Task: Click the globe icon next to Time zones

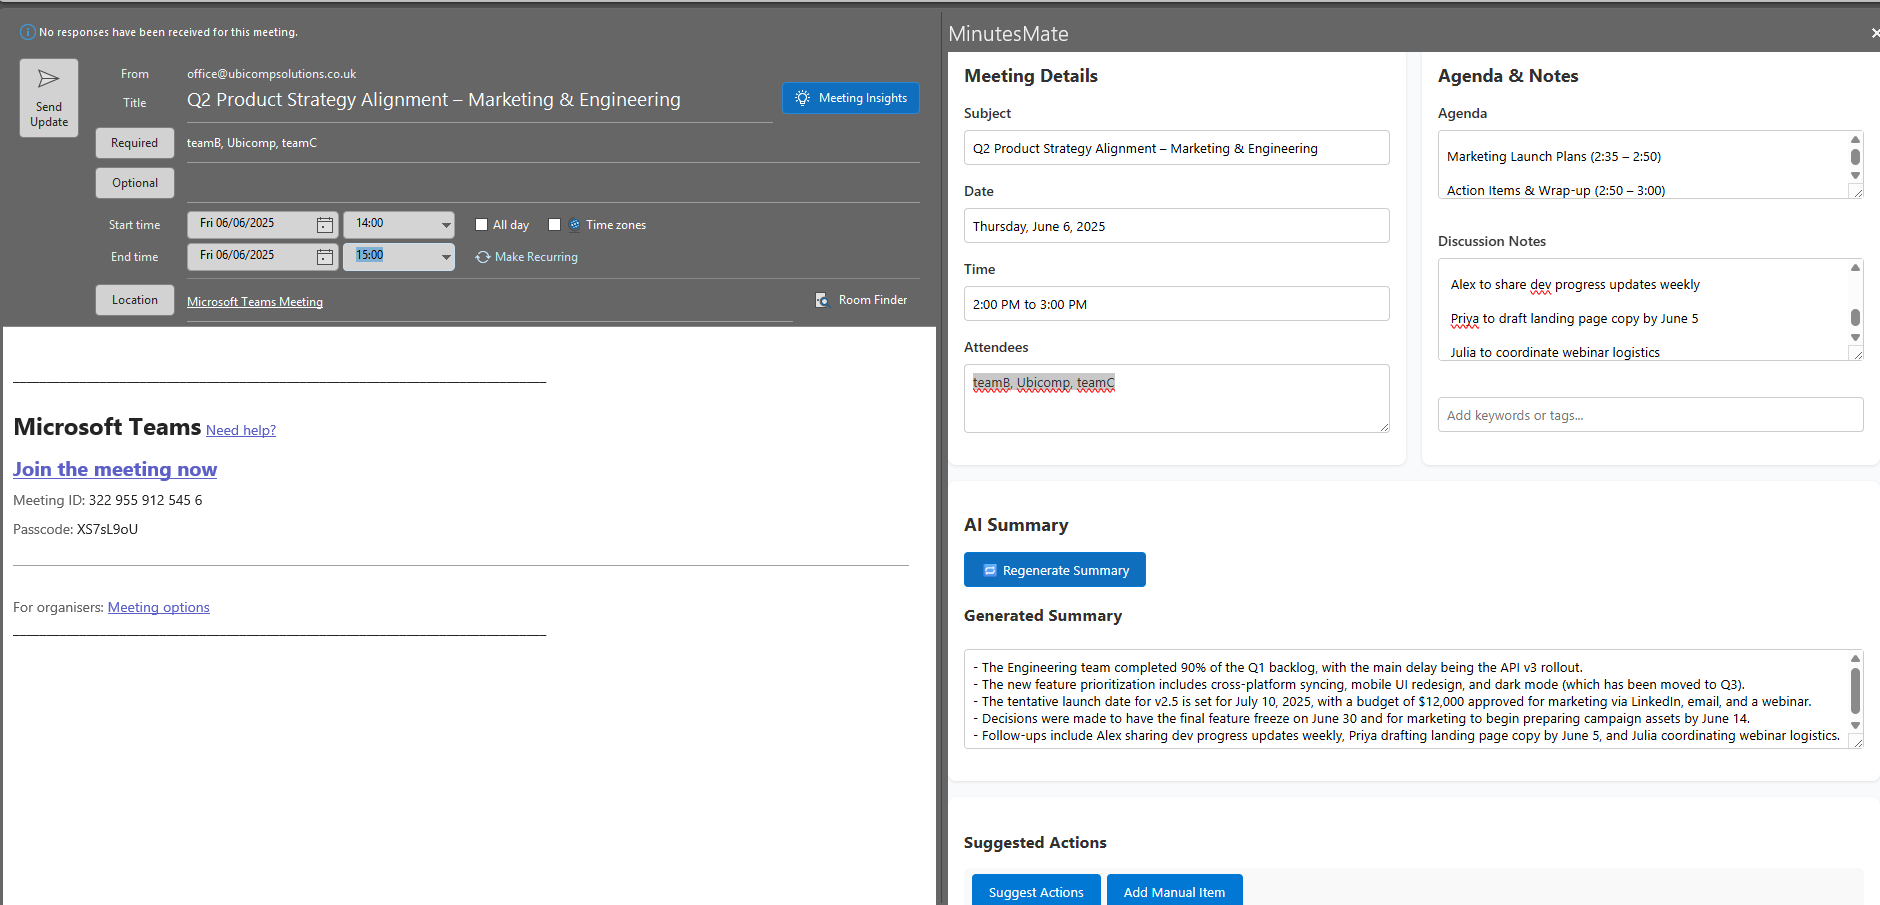Action: tap(575, 225)
